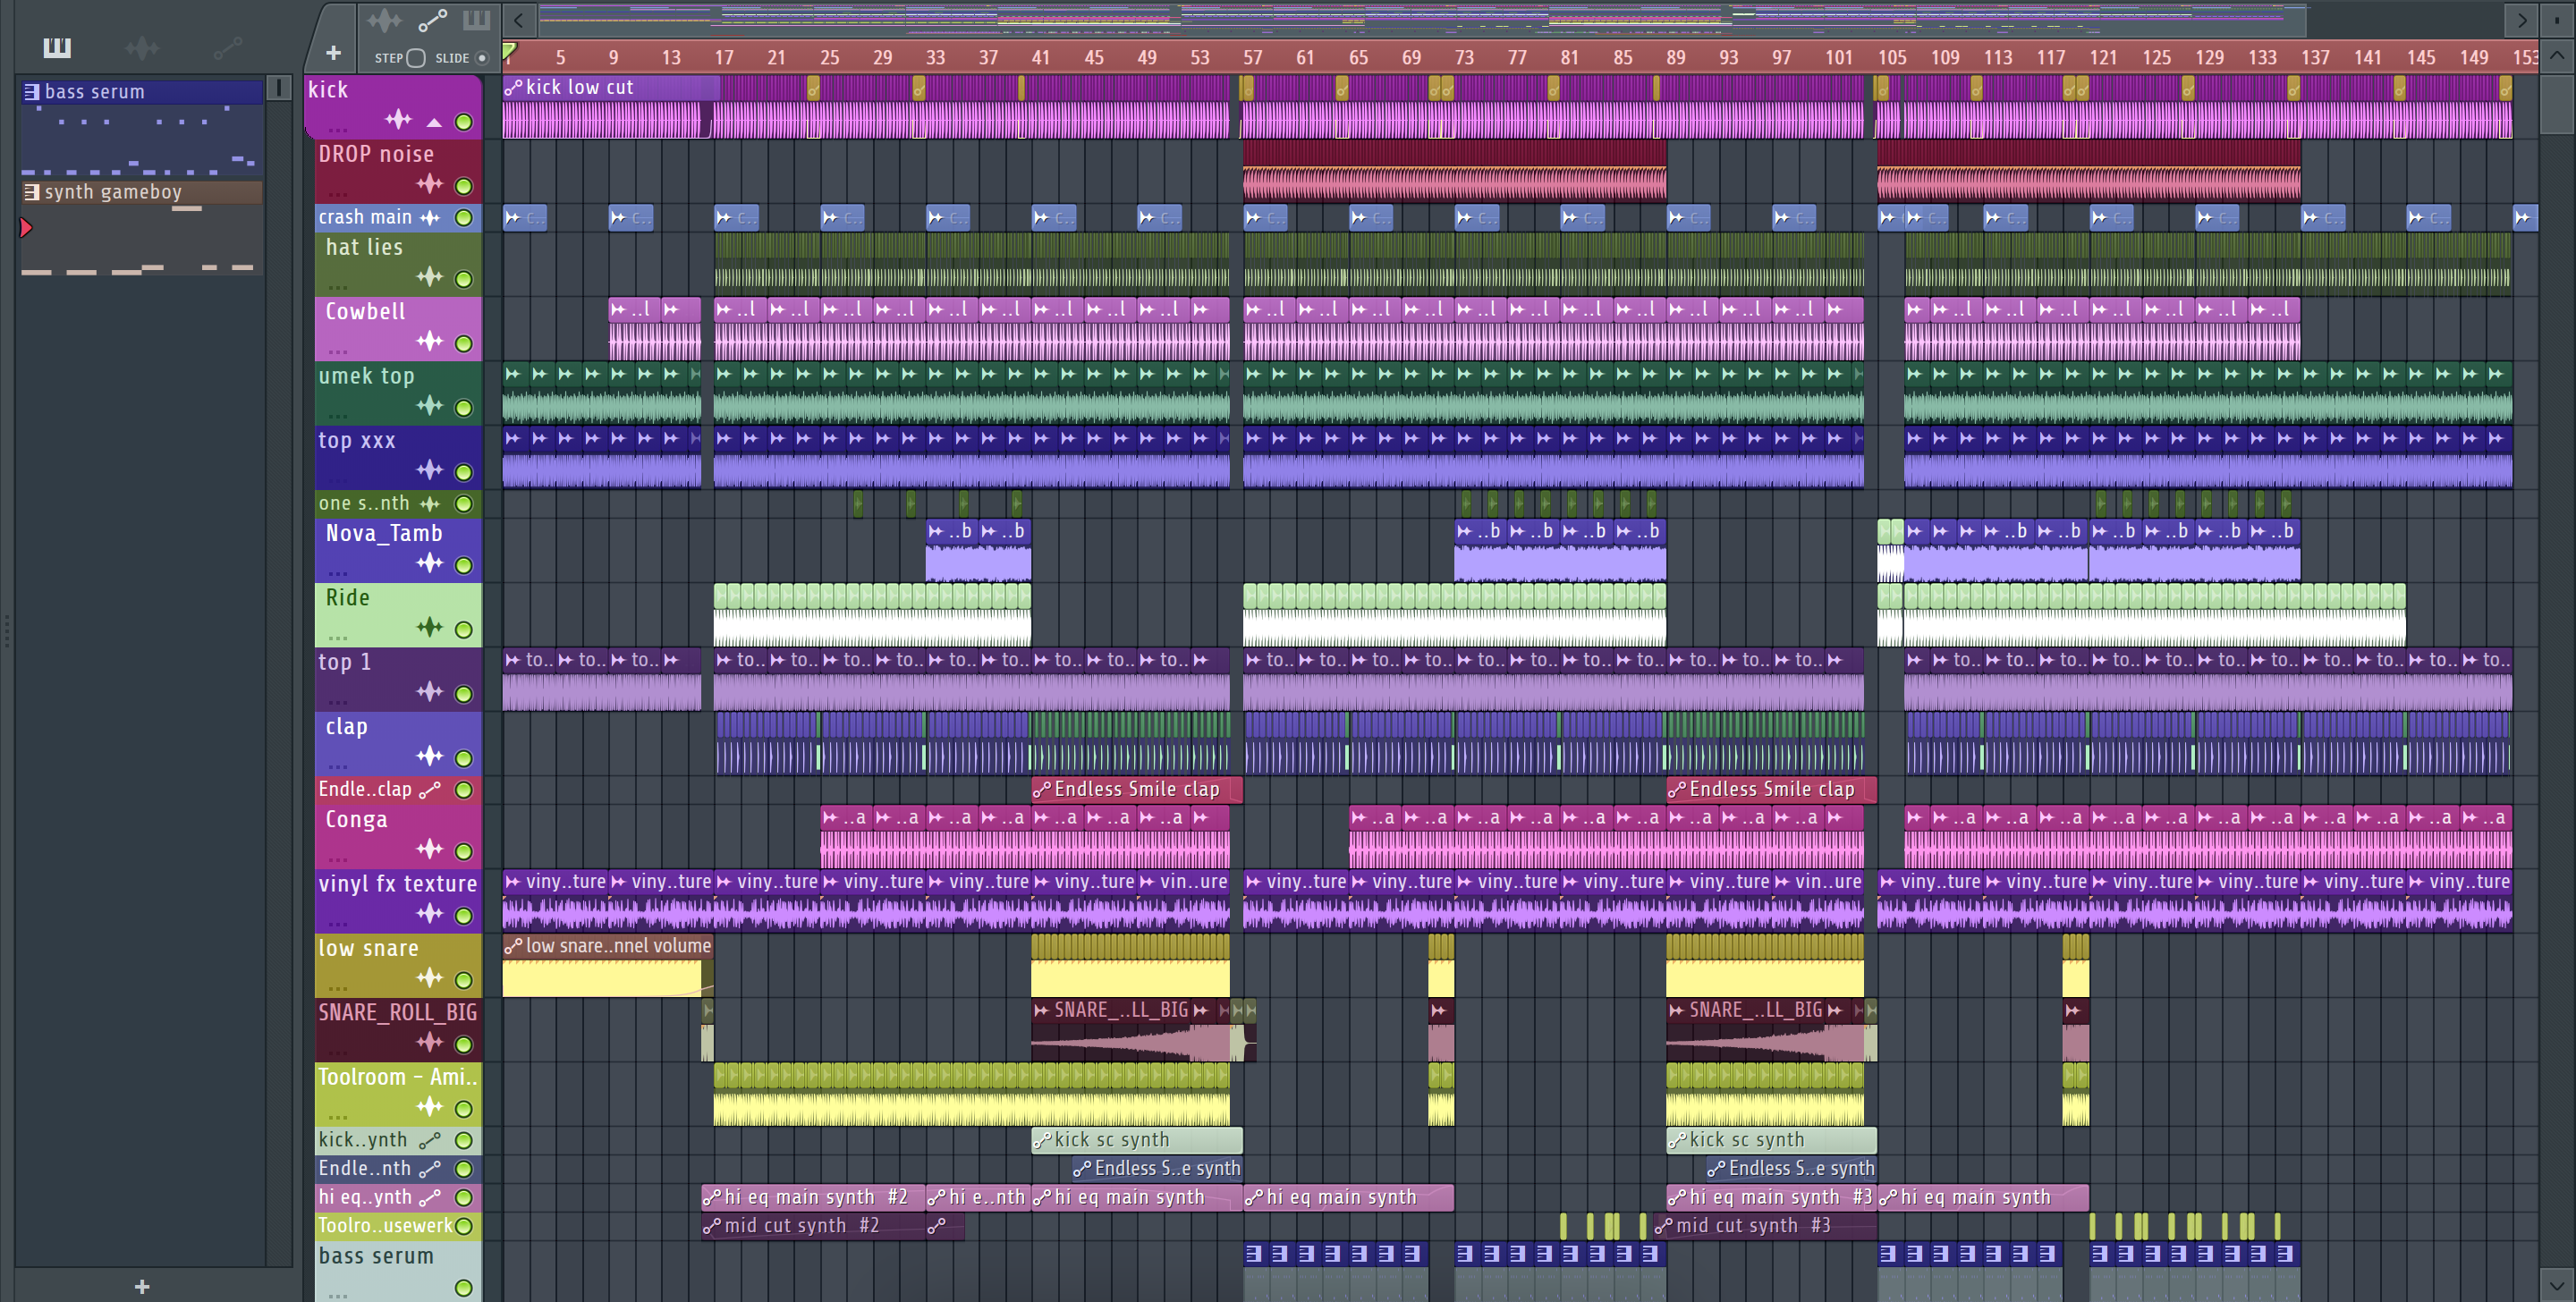Viewport: 2576px width, 1302px height.
Task: Click the piano roll icon beside bass serum pattern
Action: pos(31,92)
